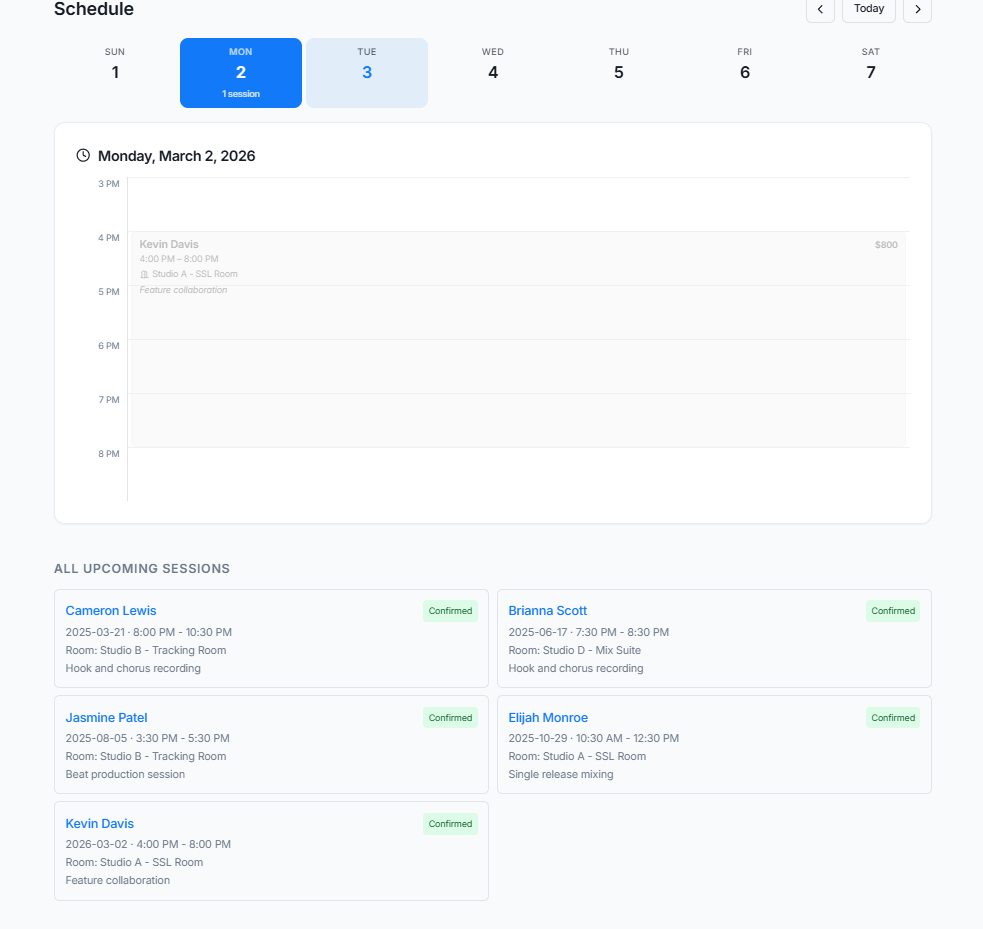Open Kevin Davis 4:00 PM session block
983x929 pixels.
click(518, 339)
